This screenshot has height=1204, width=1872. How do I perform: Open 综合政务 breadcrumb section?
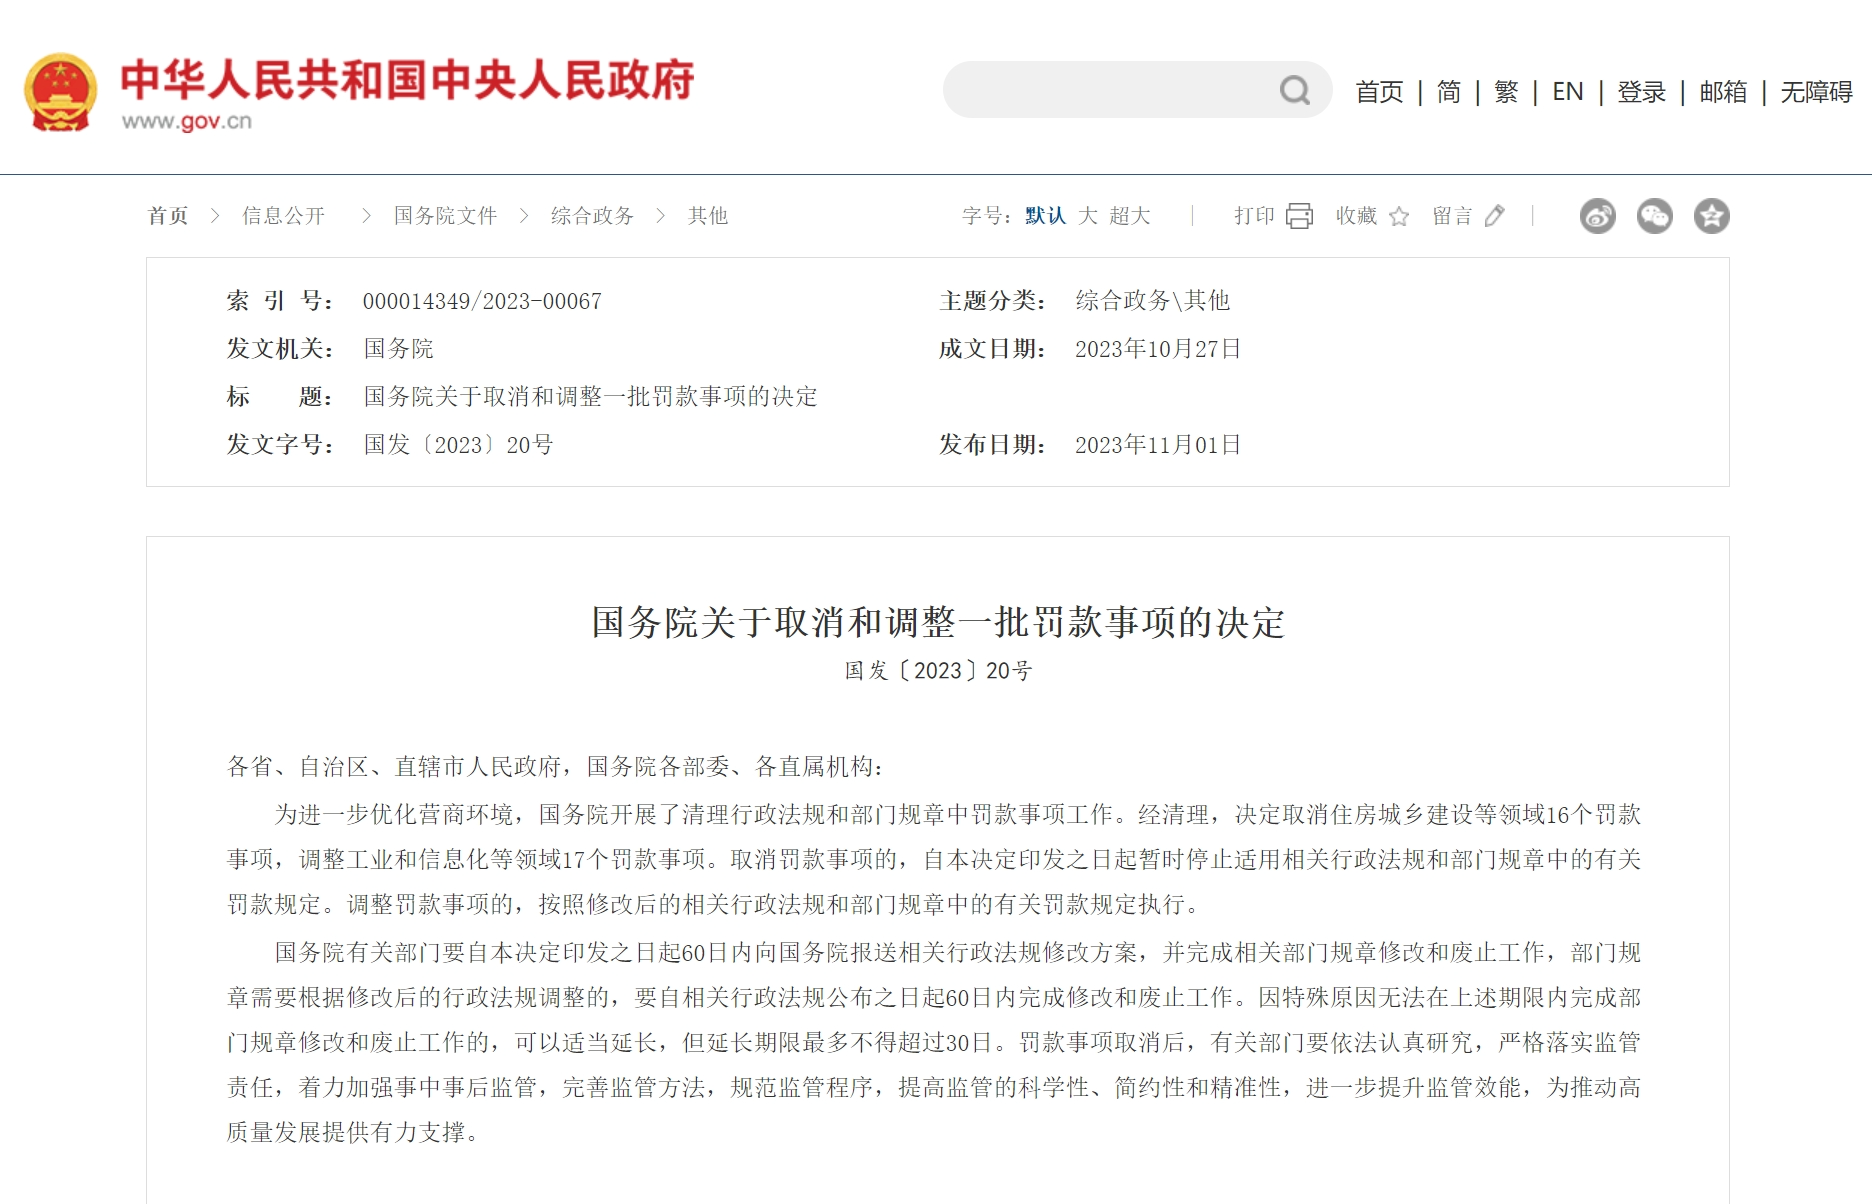tap(592, 216)
